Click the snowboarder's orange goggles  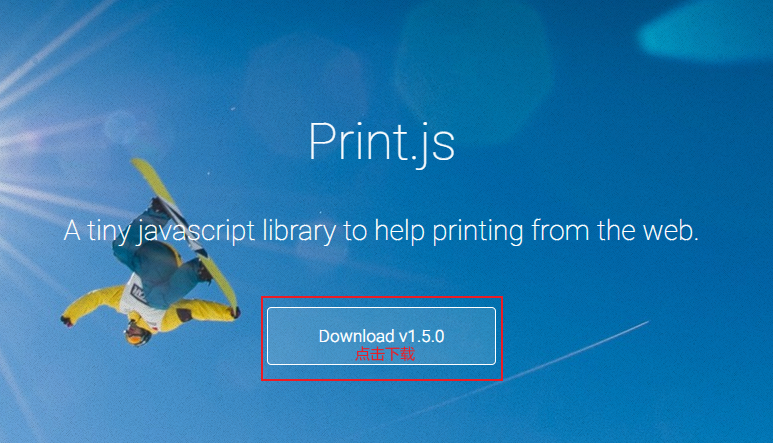click(134, 336)
